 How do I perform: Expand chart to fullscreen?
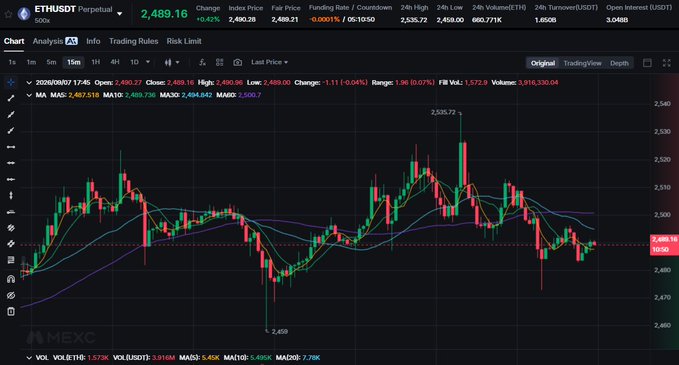666,63
